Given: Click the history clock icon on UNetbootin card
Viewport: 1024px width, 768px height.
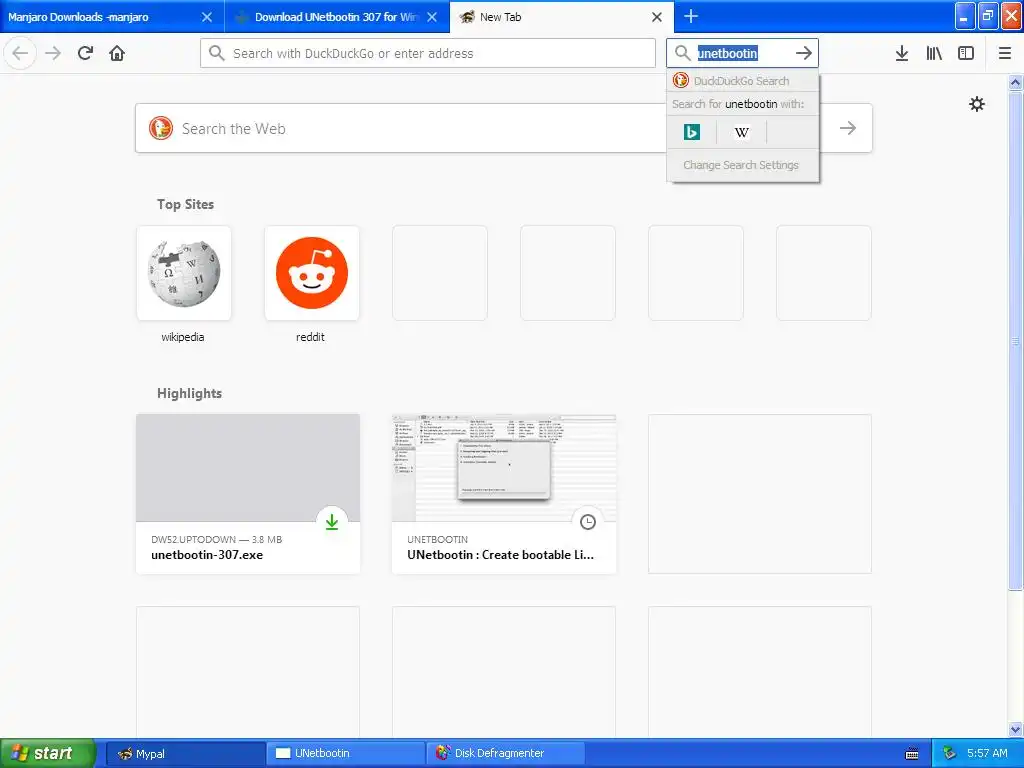Looking at the screenshot, I should tap(588, 522).
